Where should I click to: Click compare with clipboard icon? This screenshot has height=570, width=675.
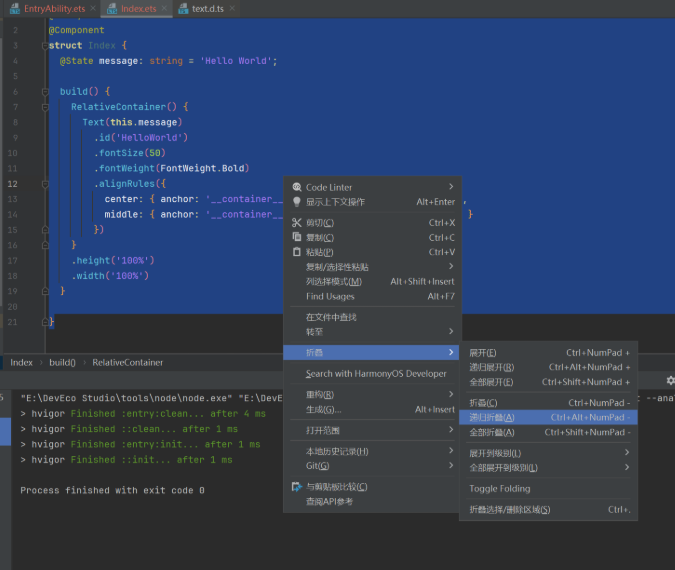tap(297, 487)
